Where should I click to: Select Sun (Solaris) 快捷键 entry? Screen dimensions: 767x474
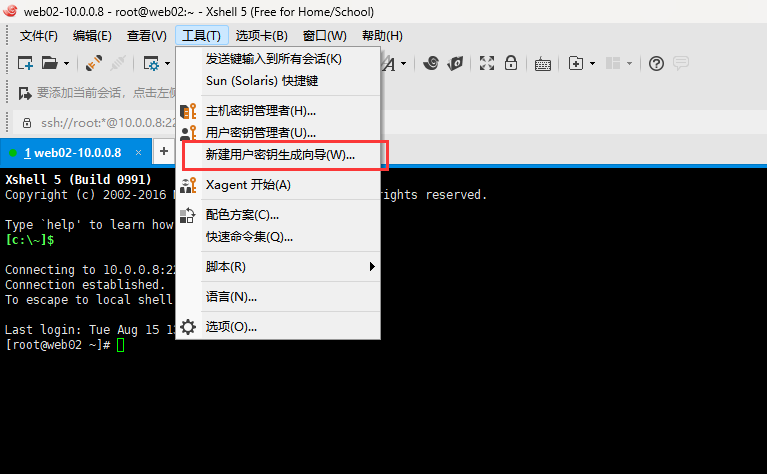pyautogui.click(x=278, y=81)
